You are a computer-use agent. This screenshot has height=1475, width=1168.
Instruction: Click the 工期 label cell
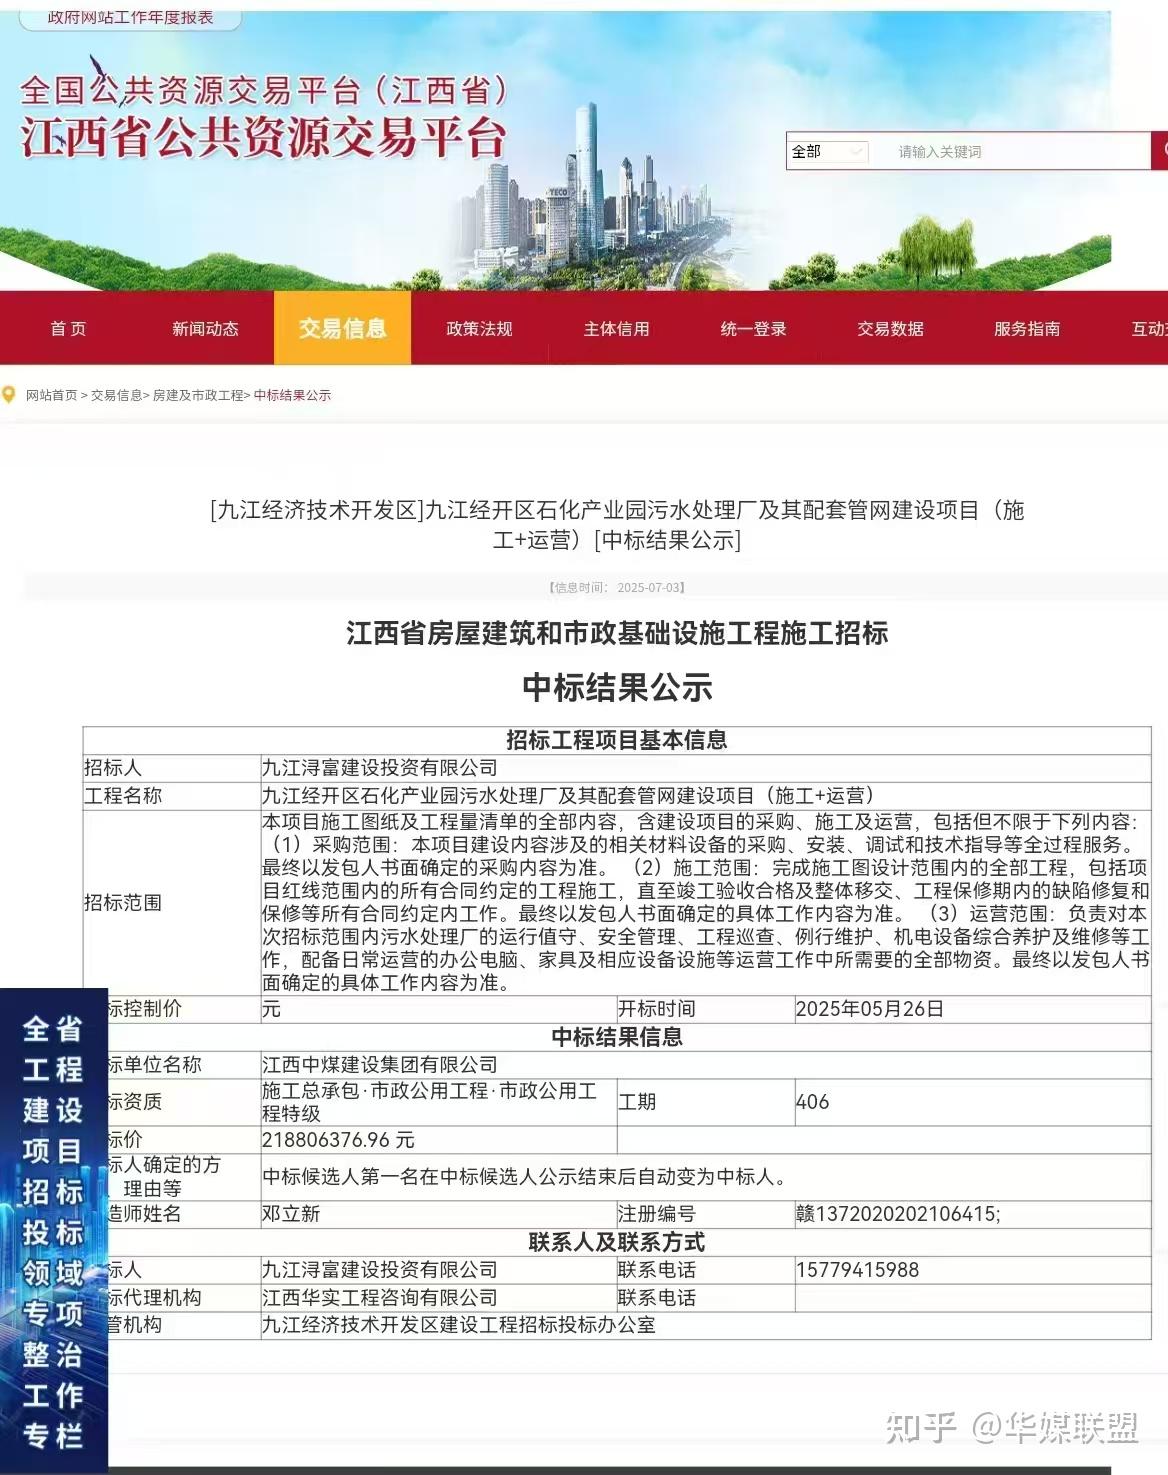[705, 1102]
